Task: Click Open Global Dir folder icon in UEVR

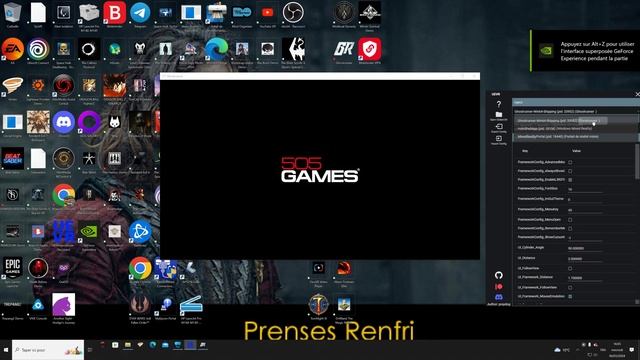Action: tap(498, 116)
